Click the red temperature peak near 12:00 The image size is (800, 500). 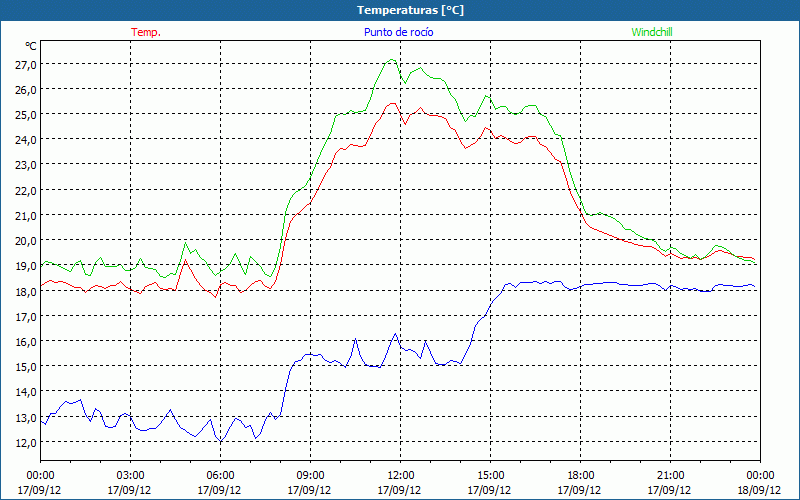coord(392,104)
